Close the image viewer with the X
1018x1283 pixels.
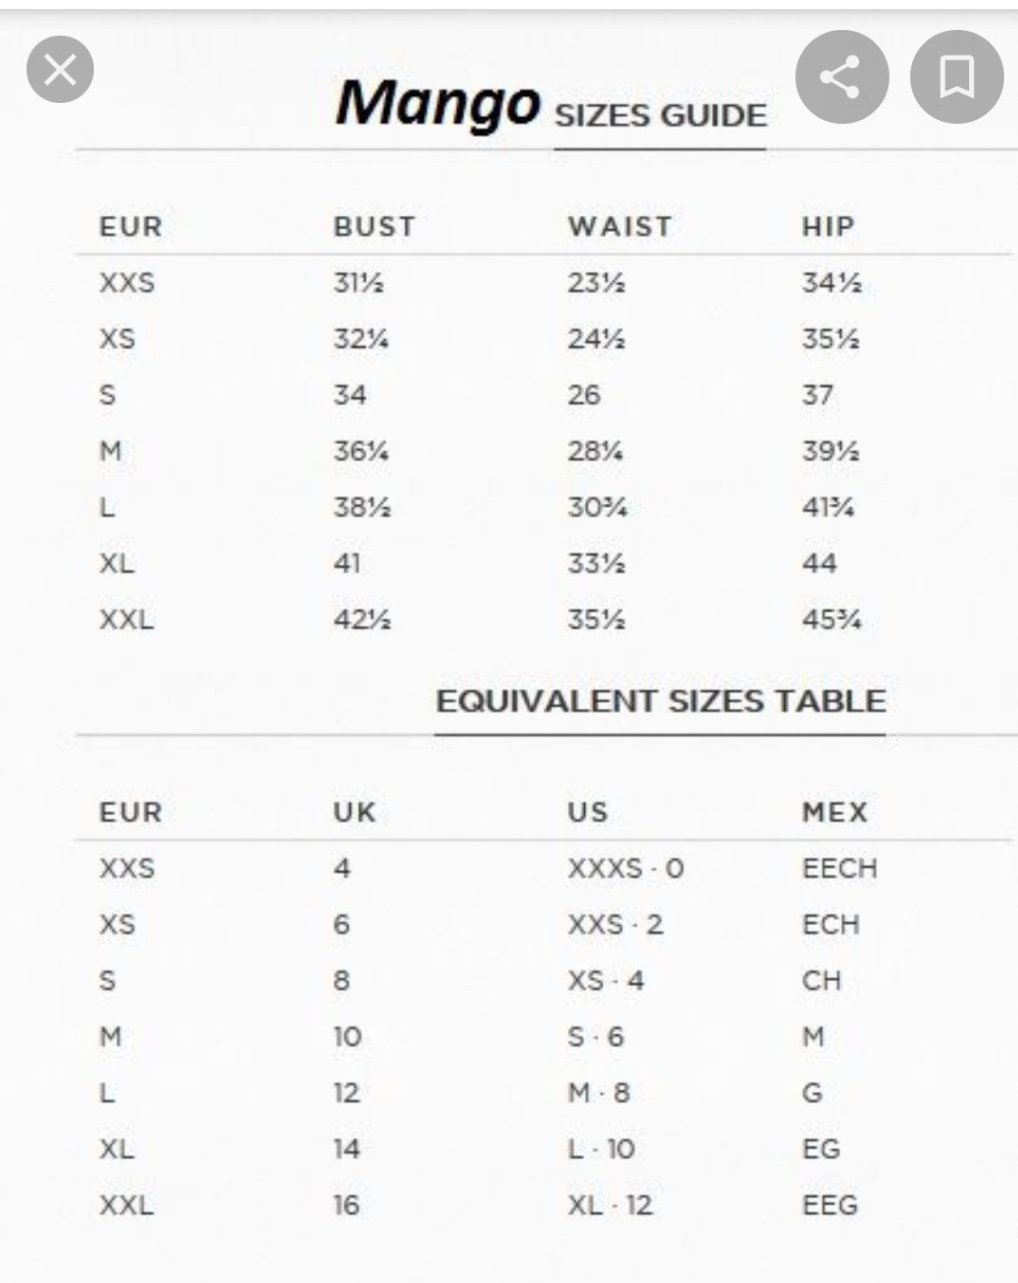click(x=60, y=70)
